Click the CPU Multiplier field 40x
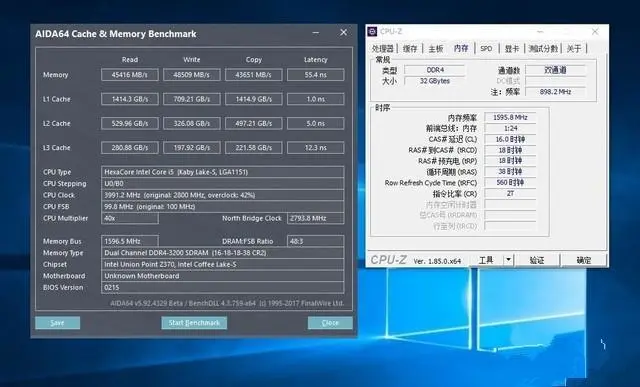Screen dimensions: 640x387 point(130,218)
